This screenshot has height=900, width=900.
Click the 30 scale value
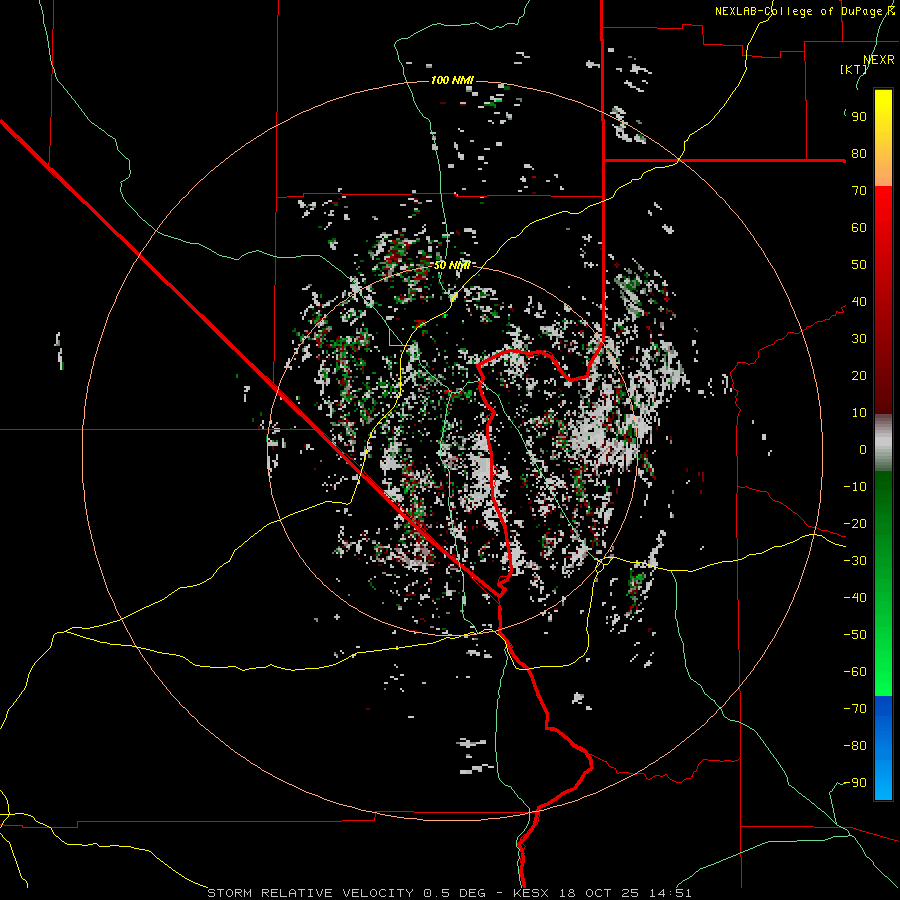coord(859,339)
